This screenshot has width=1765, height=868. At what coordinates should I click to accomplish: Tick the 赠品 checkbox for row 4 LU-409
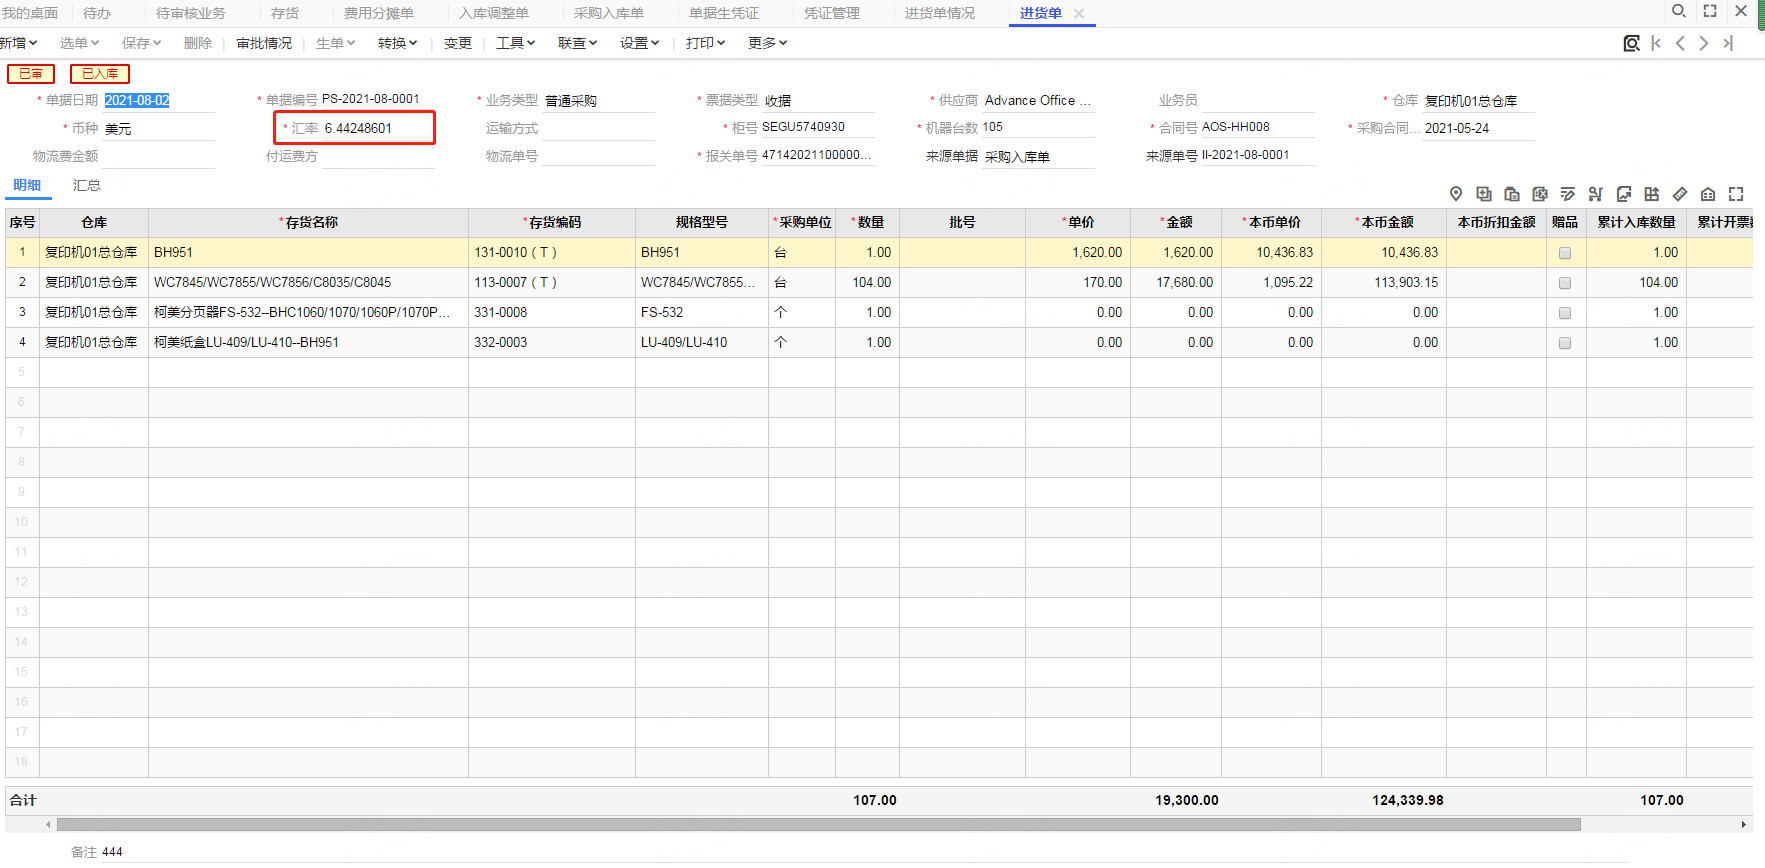(x=1565, y=343)
